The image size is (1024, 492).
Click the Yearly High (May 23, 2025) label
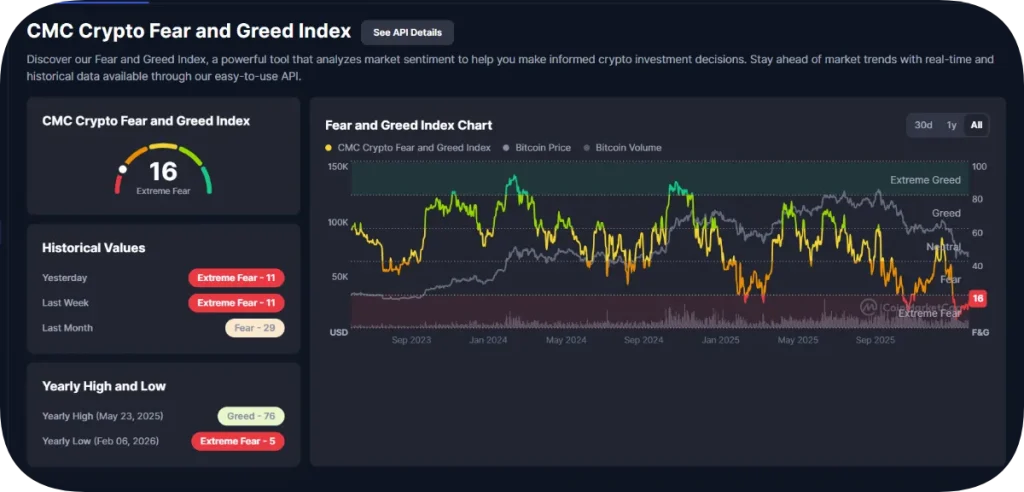click(103, 416)
